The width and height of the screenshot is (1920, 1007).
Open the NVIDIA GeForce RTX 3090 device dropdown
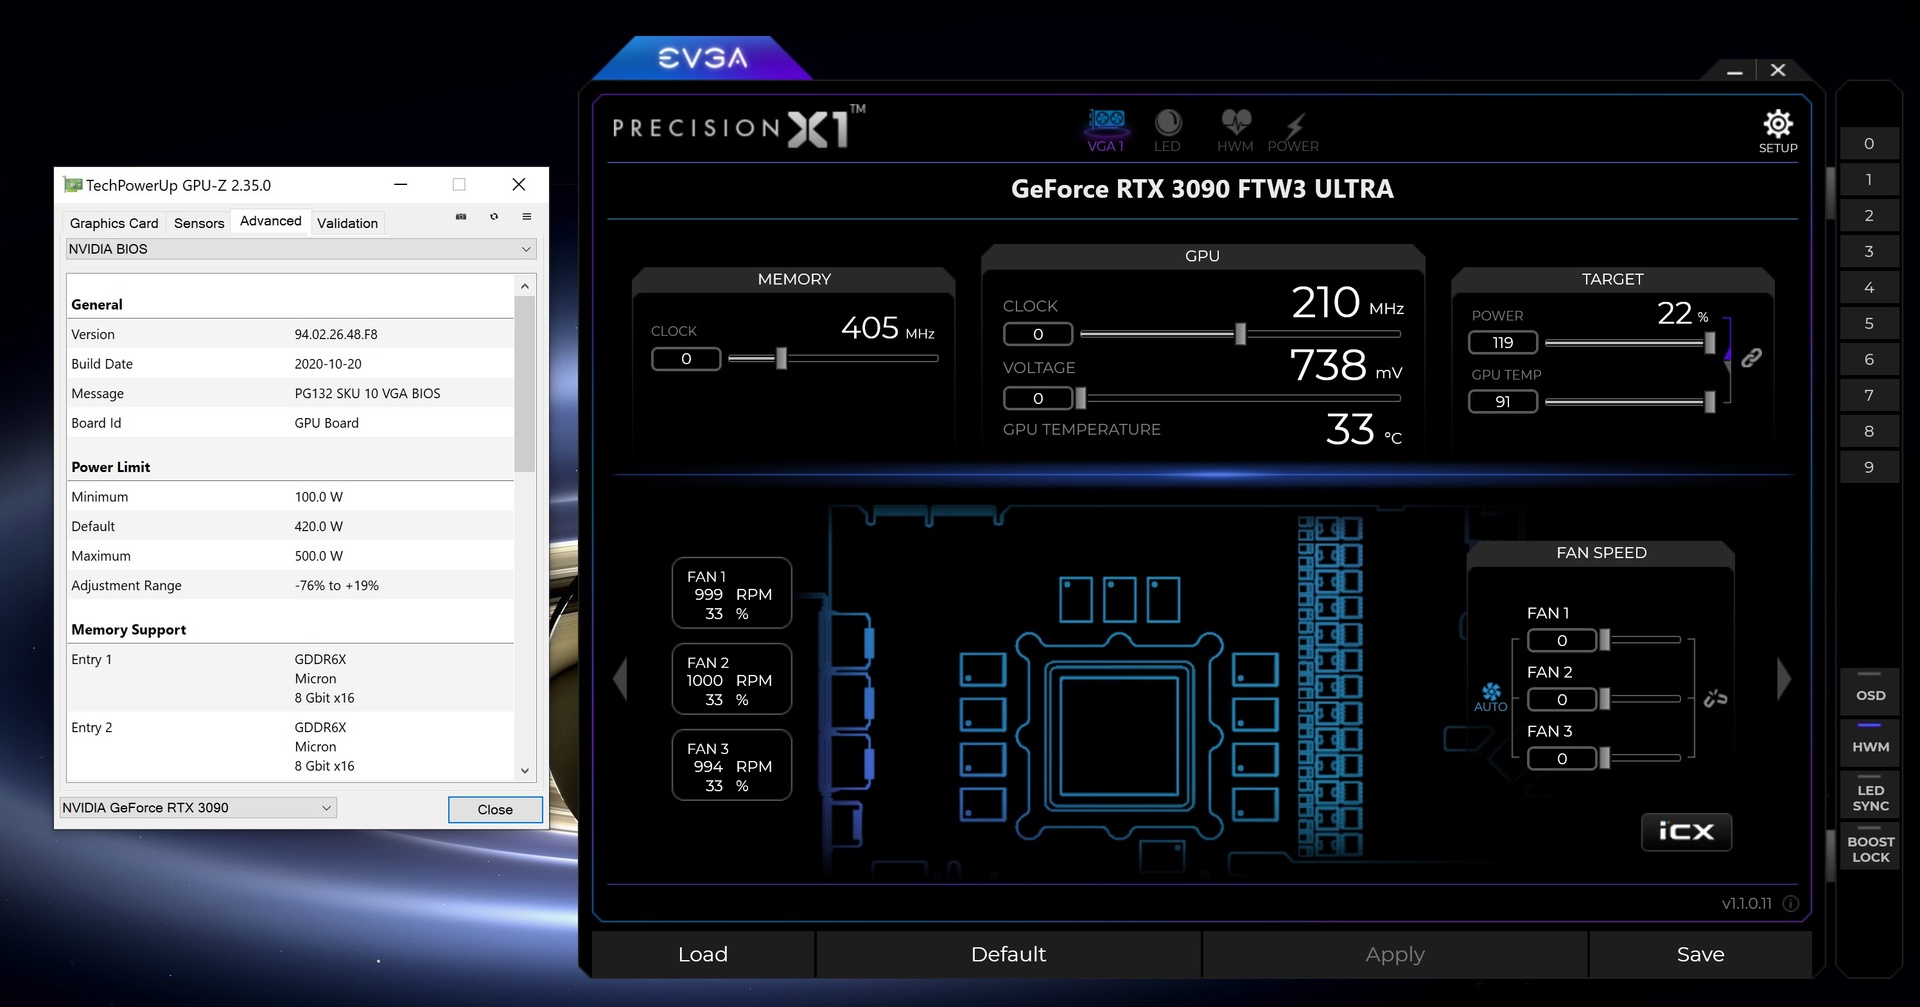pos(198,808)
